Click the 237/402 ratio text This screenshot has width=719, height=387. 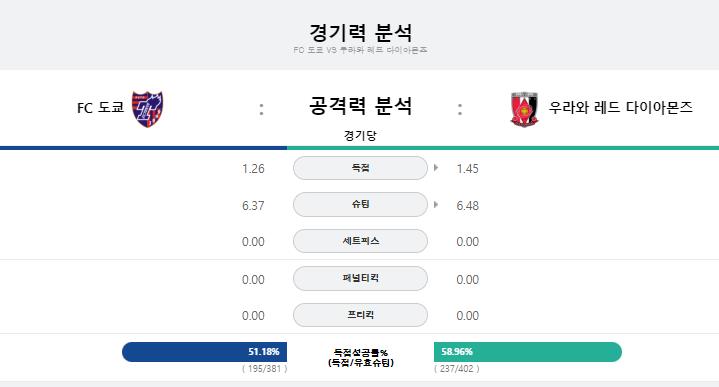457,369
